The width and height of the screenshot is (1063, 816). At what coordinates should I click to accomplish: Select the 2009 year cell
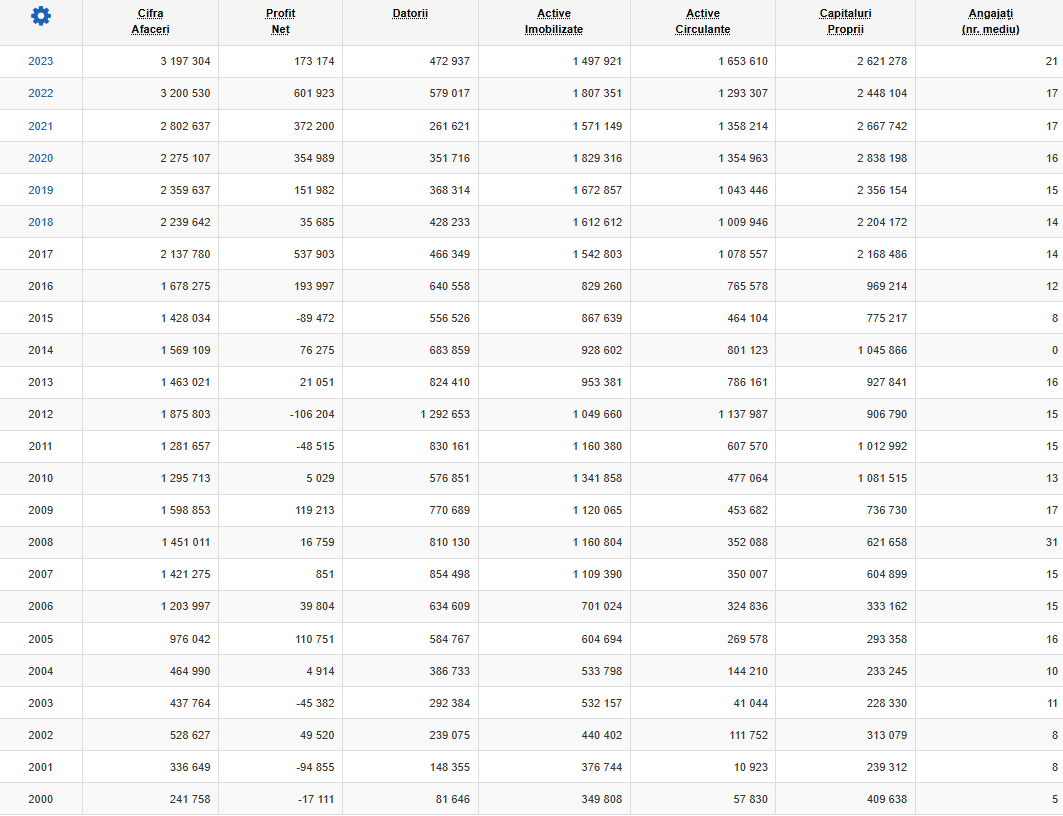41,510
